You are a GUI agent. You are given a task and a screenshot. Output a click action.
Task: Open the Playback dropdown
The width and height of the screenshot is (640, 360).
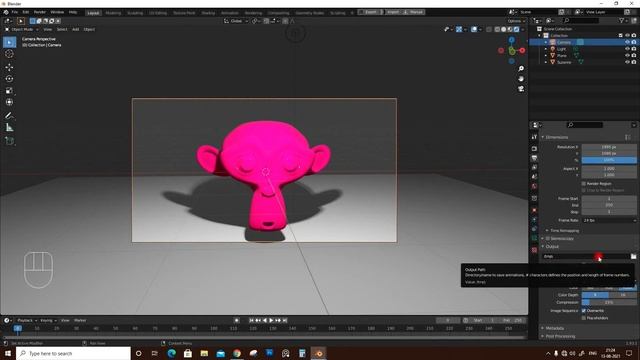coord(27,320)
